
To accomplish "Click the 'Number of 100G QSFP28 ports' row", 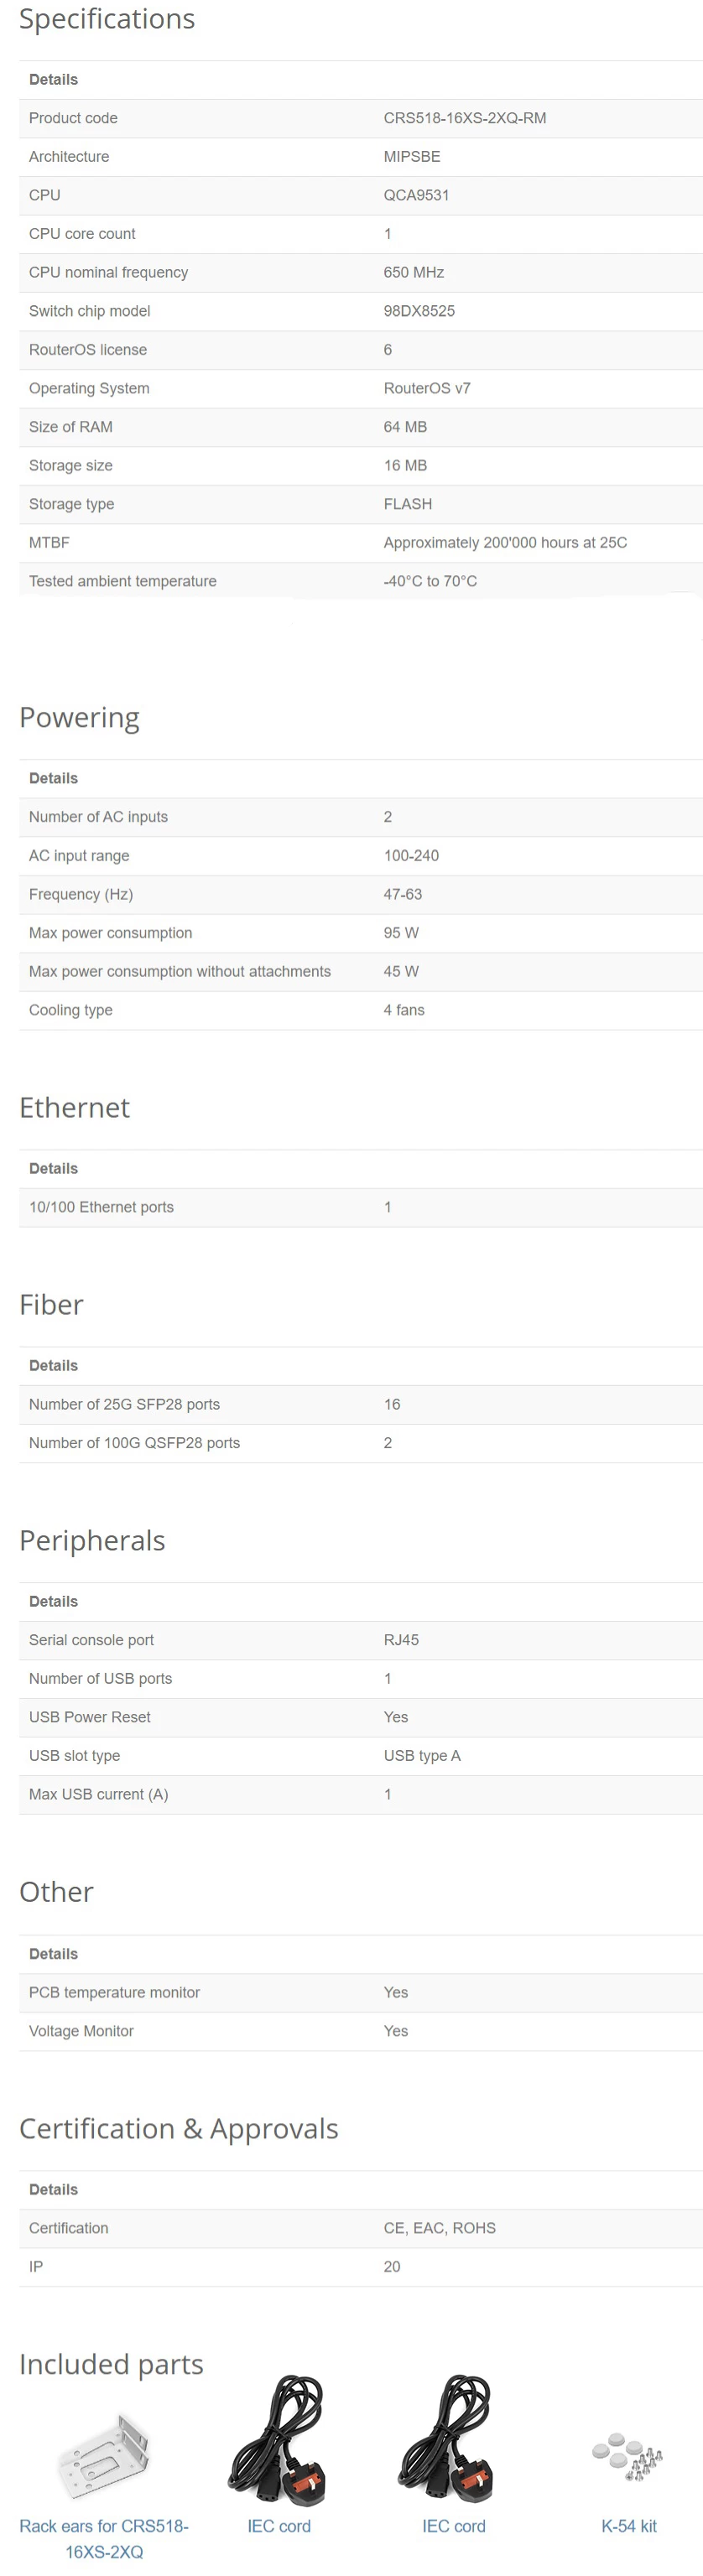I will (361, 1443).
